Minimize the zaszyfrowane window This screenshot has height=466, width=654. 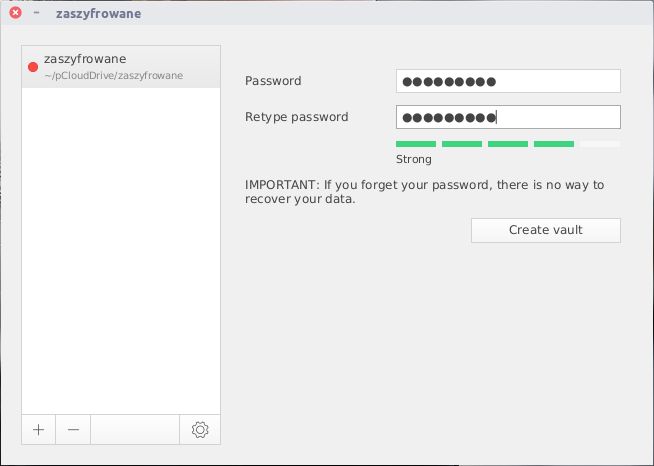(36, 13)
